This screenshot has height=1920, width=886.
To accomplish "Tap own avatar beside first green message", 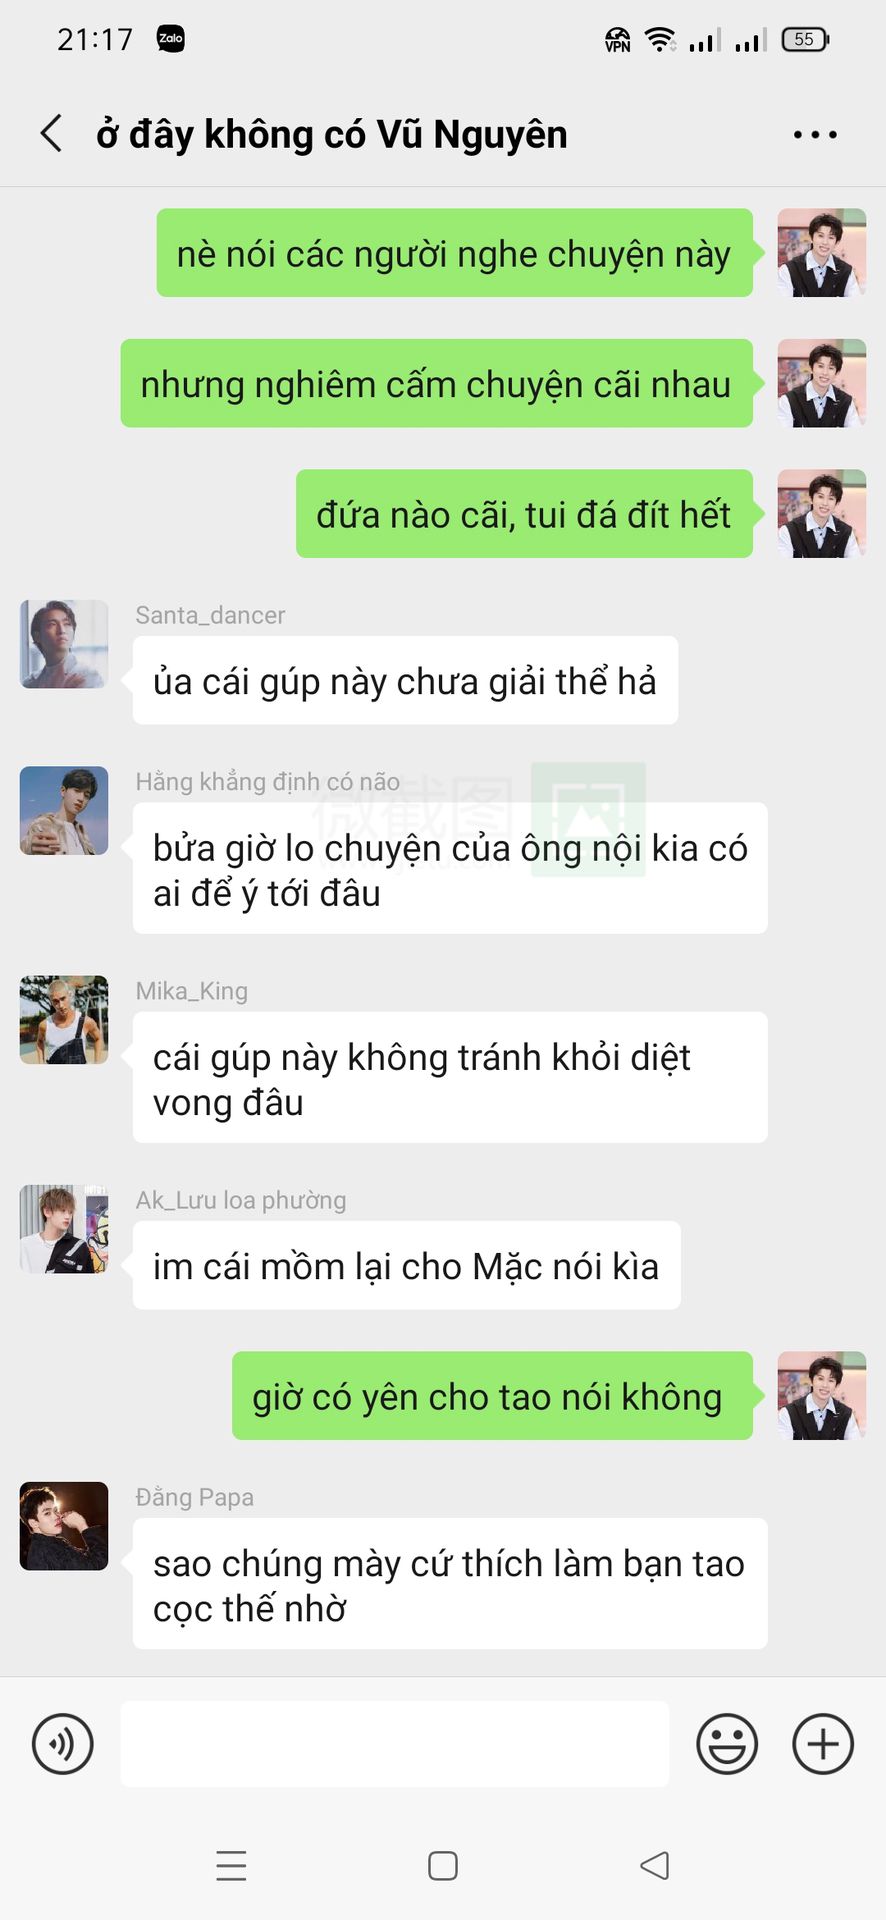I will pos(822,253).
